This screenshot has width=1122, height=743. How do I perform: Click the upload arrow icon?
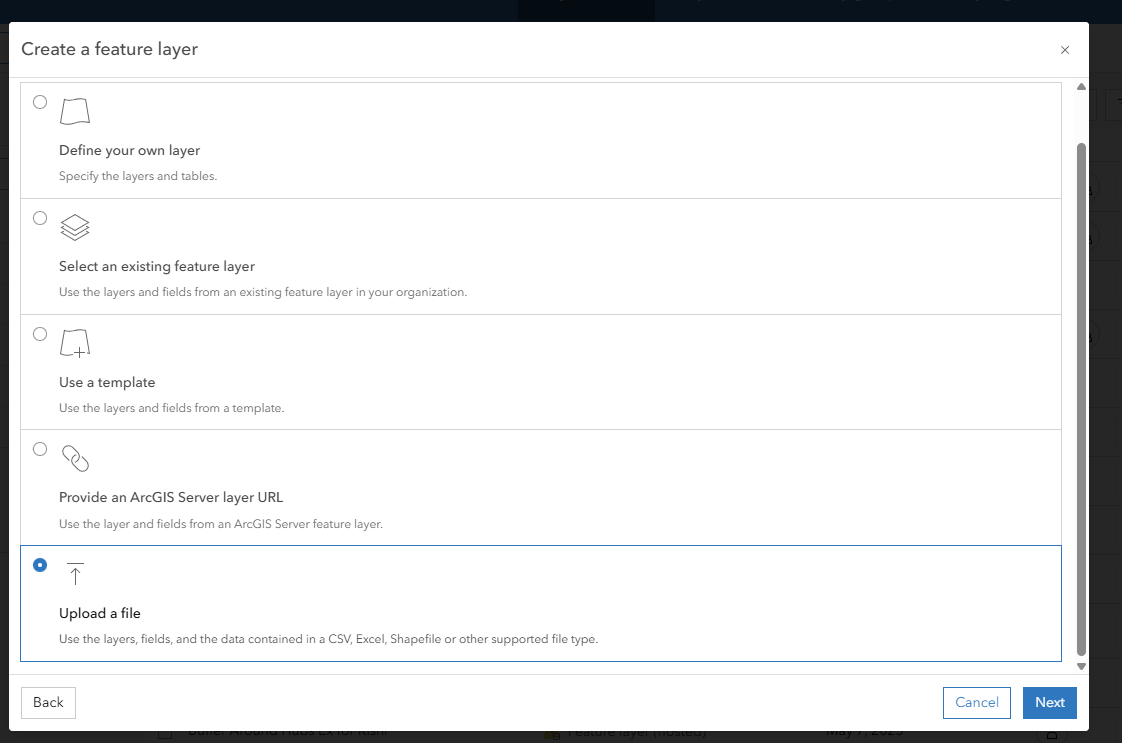[x=75, y=573]
